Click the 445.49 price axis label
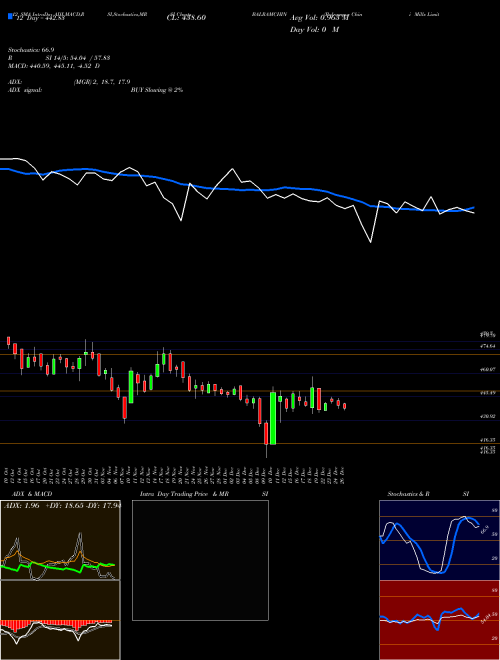Image resolution: width=500 pixels, height=660 pixels. pos(489,393)
